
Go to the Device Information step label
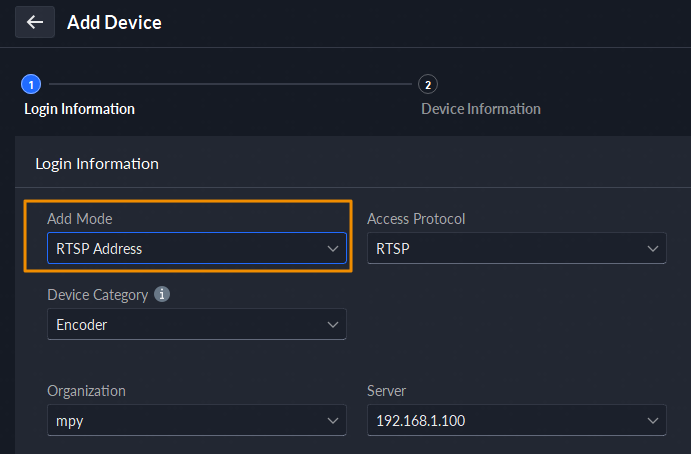(x=481, y=109)
